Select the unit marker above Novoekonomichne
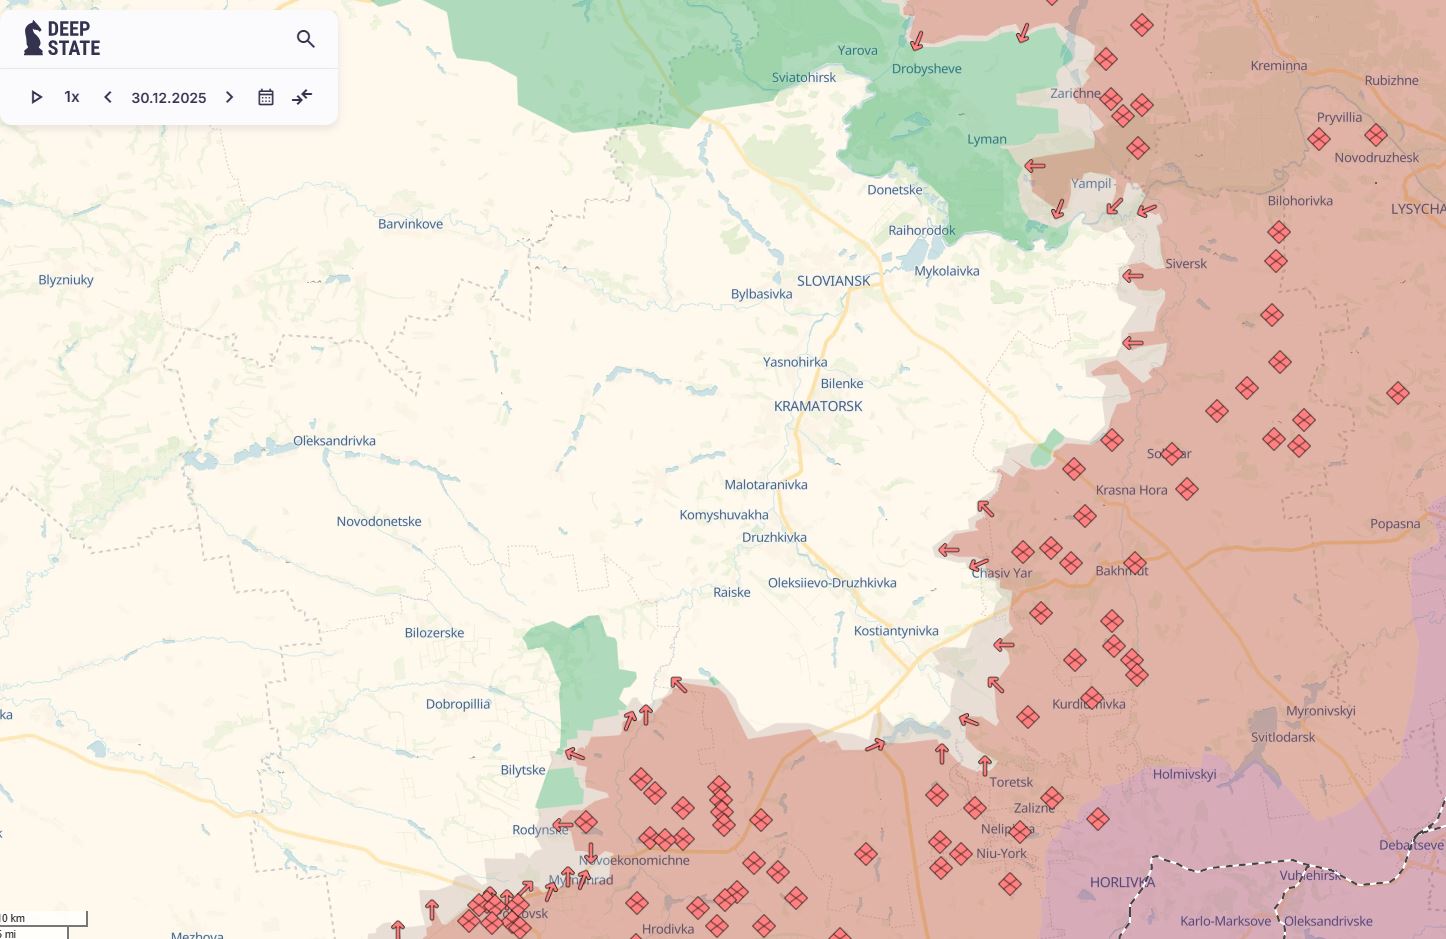This screenshot has width=1446, height=939. pos(649,838)
